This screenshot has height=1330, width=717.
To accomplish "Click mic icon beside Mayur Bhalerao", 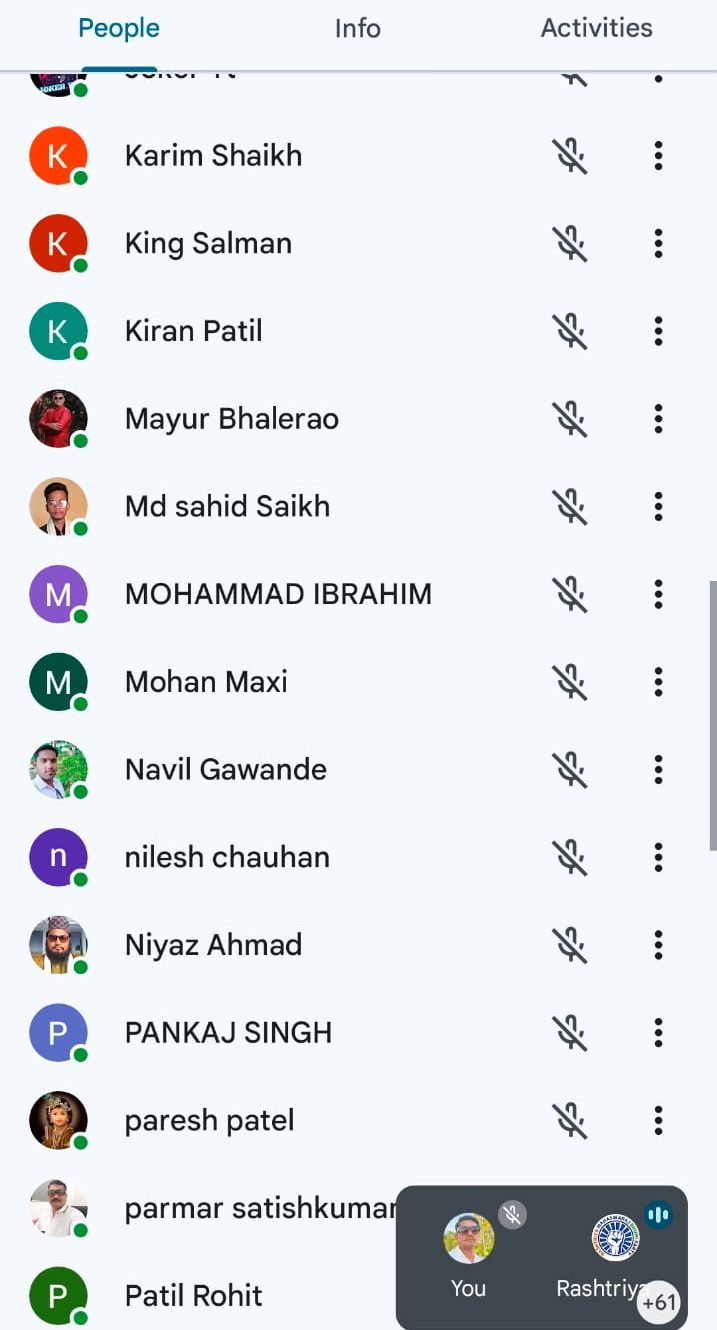I will [570, 419].
